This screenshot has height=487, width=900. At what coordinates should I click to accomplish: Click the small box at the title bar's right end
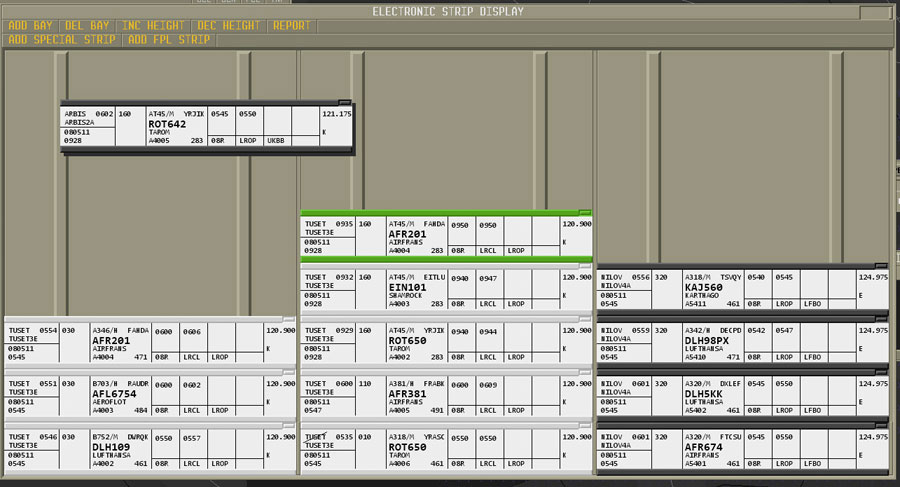875,12
